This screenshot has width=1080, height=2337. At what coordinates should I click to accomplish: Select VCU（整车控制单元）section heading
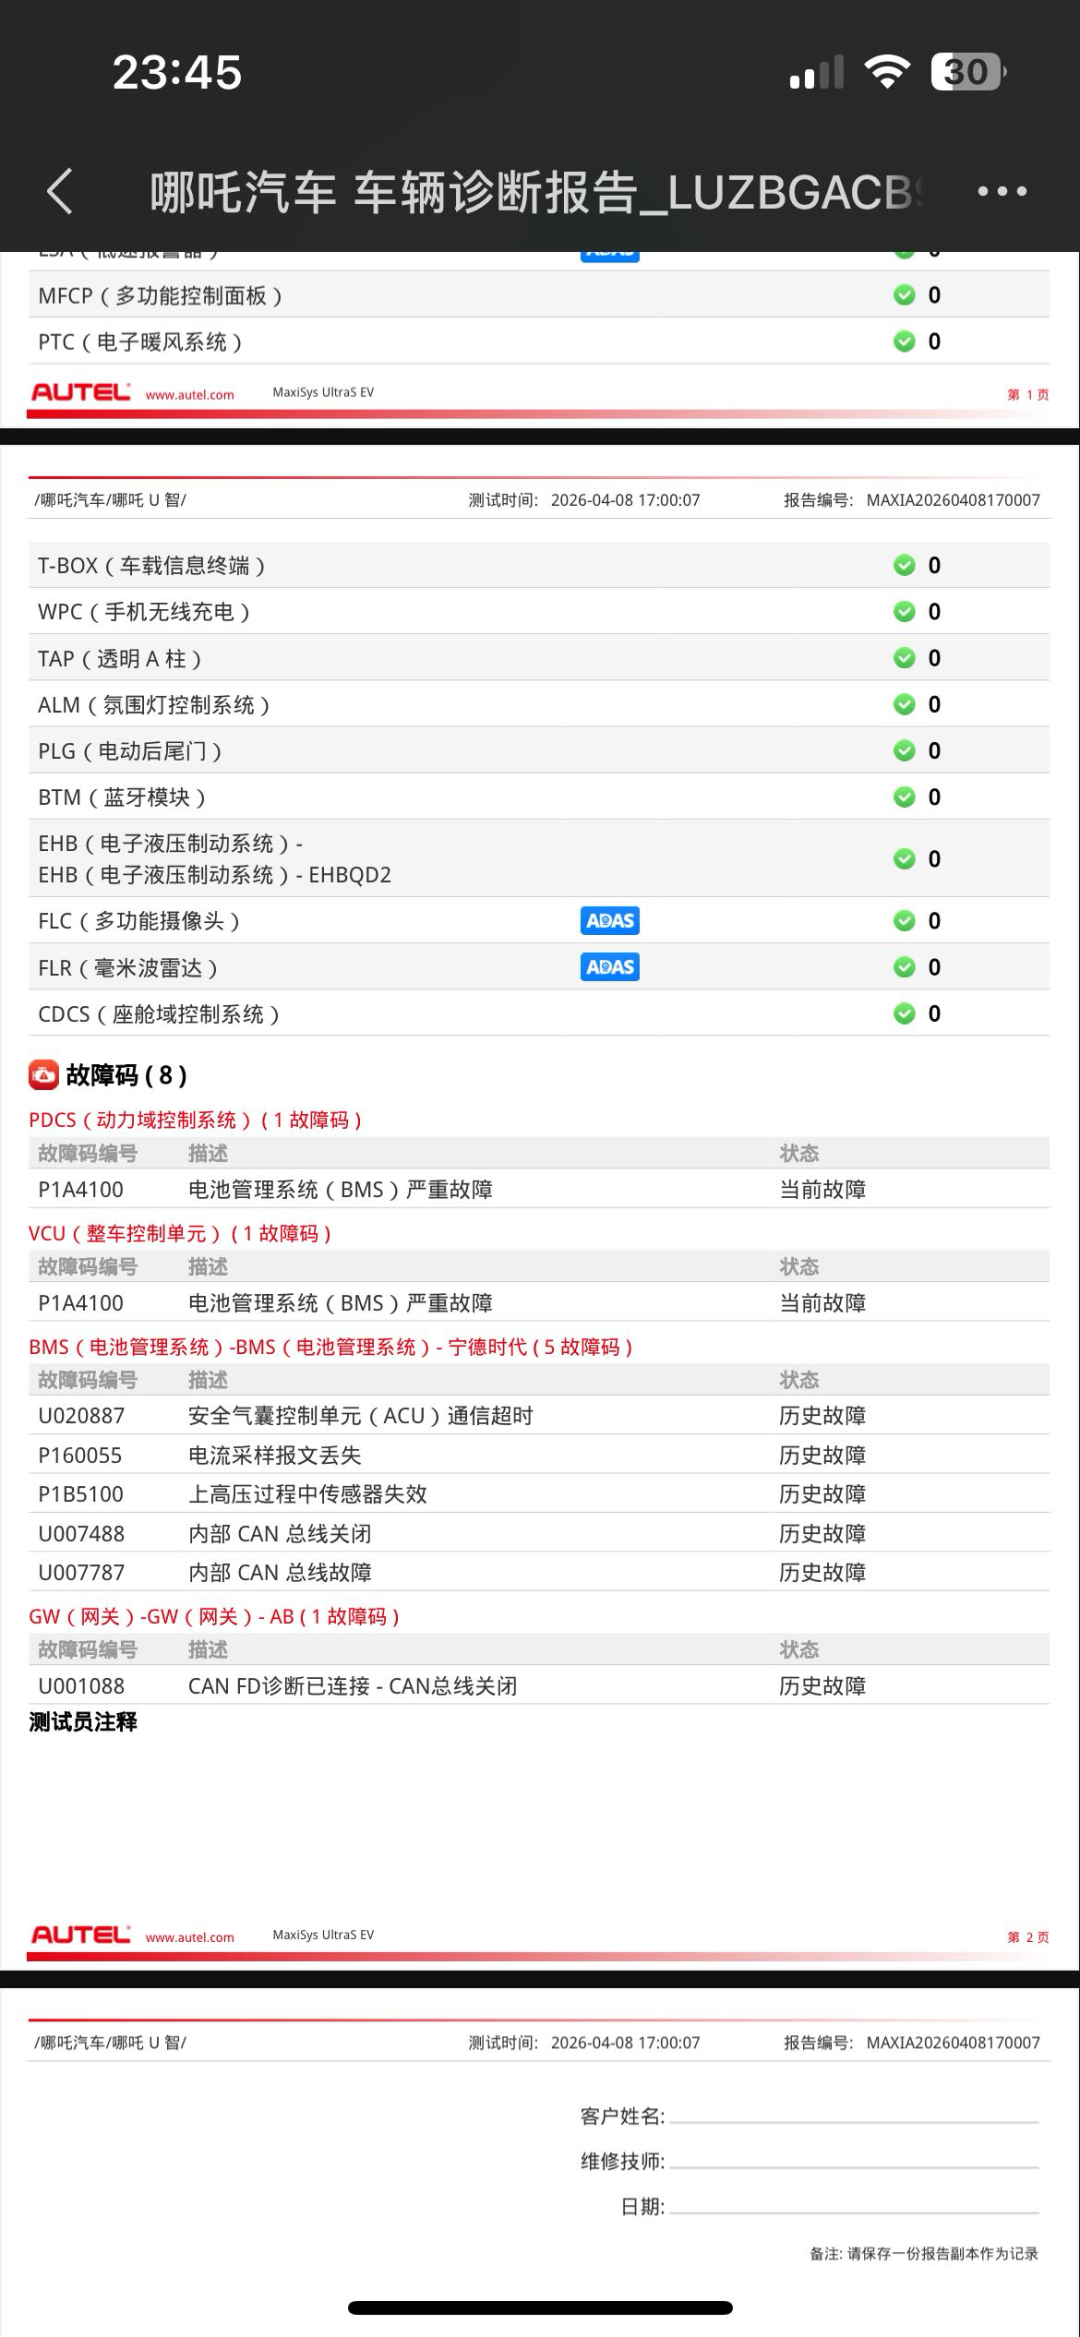tap(180, 1234)
